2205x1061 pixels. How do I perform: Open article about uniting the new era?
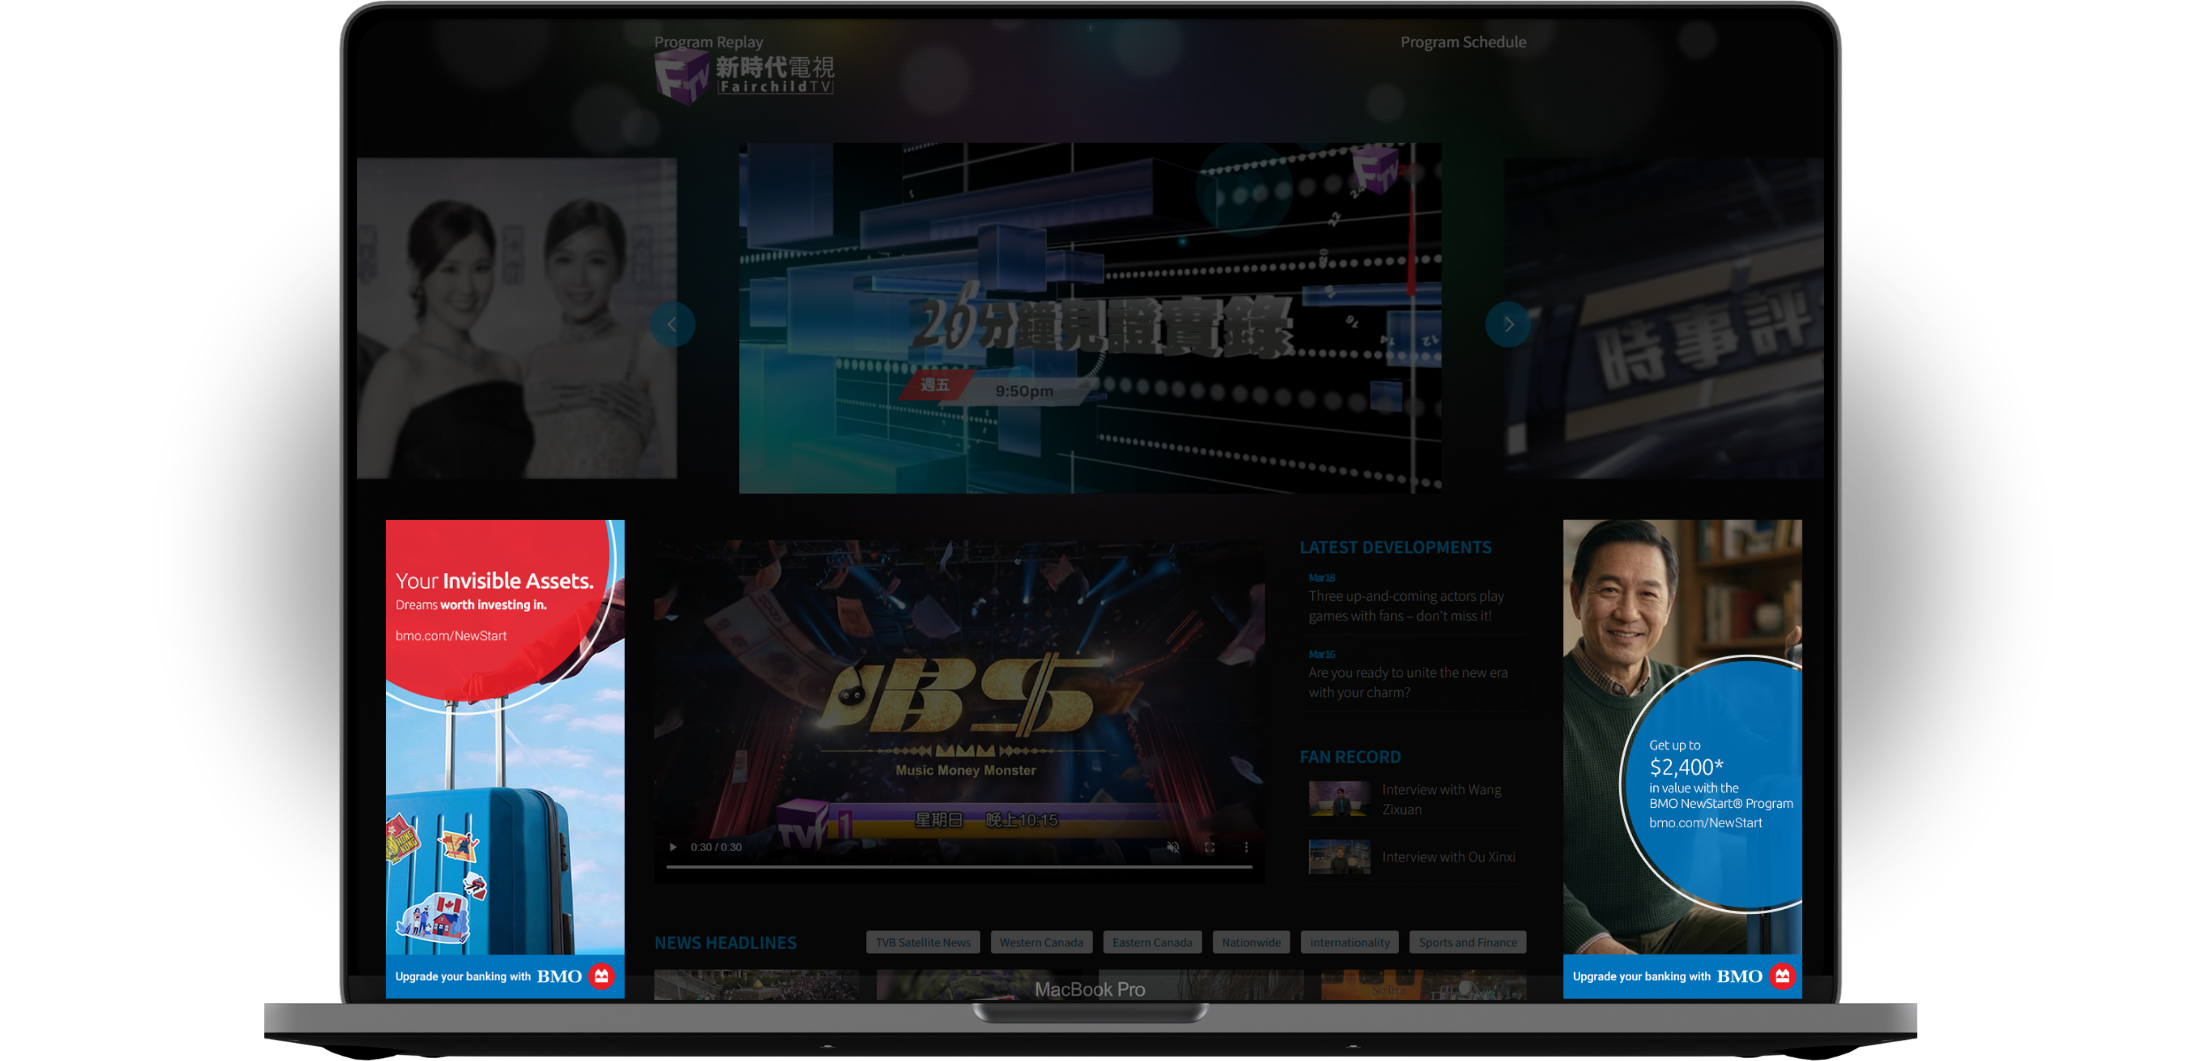[x=1408, y=682]
